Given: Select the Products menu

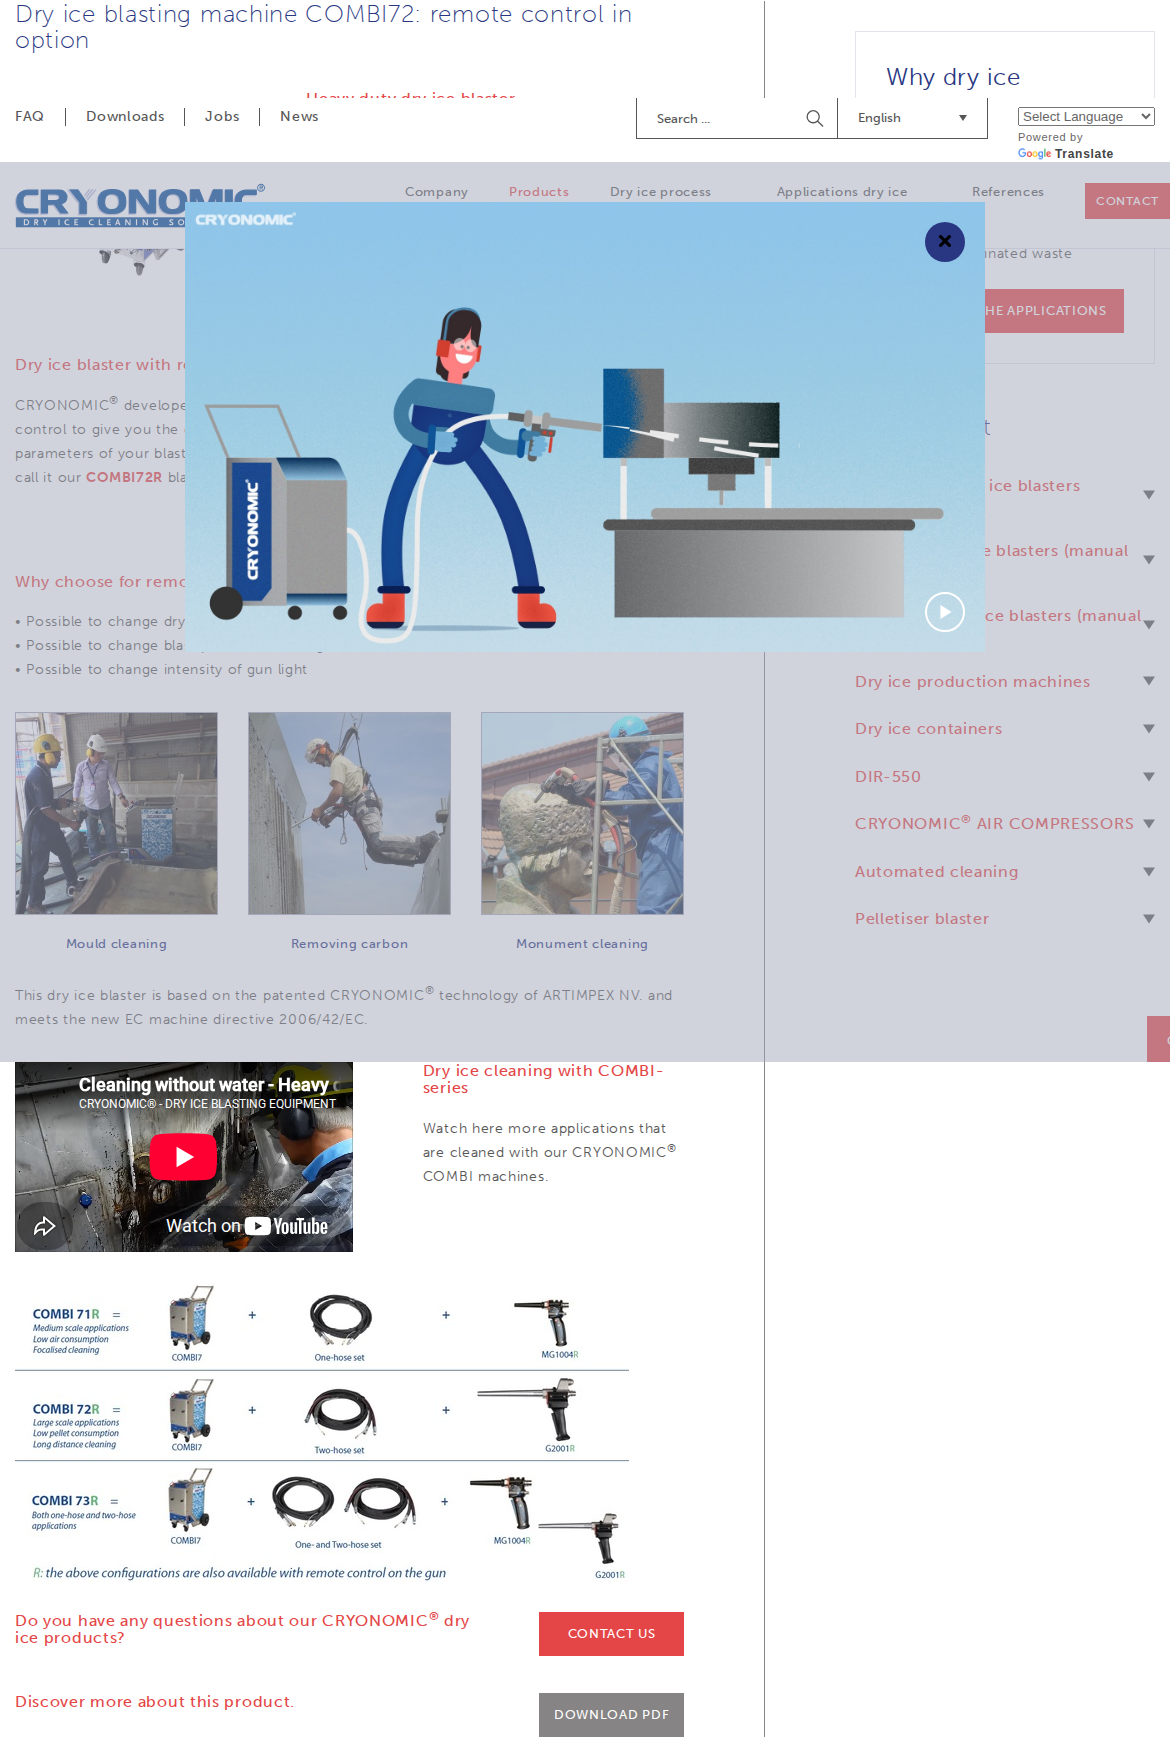Looking at the screenshot, I should point(538,192).
